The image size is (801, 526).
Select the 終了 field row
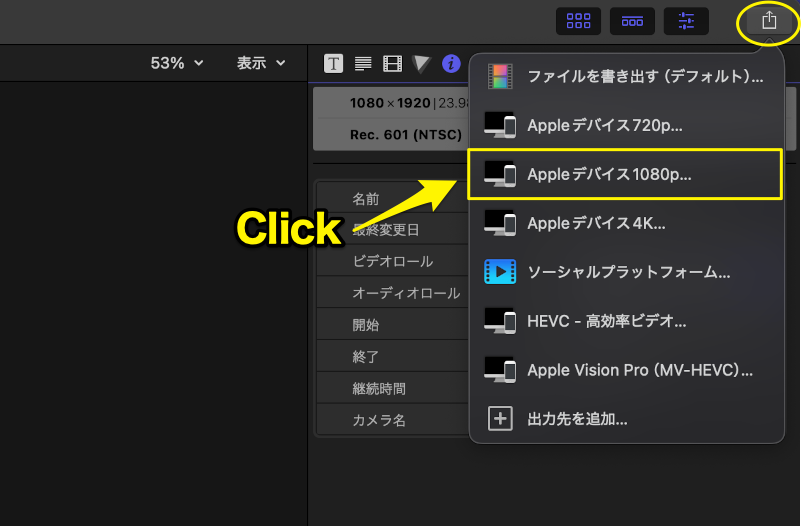point(392,356)
